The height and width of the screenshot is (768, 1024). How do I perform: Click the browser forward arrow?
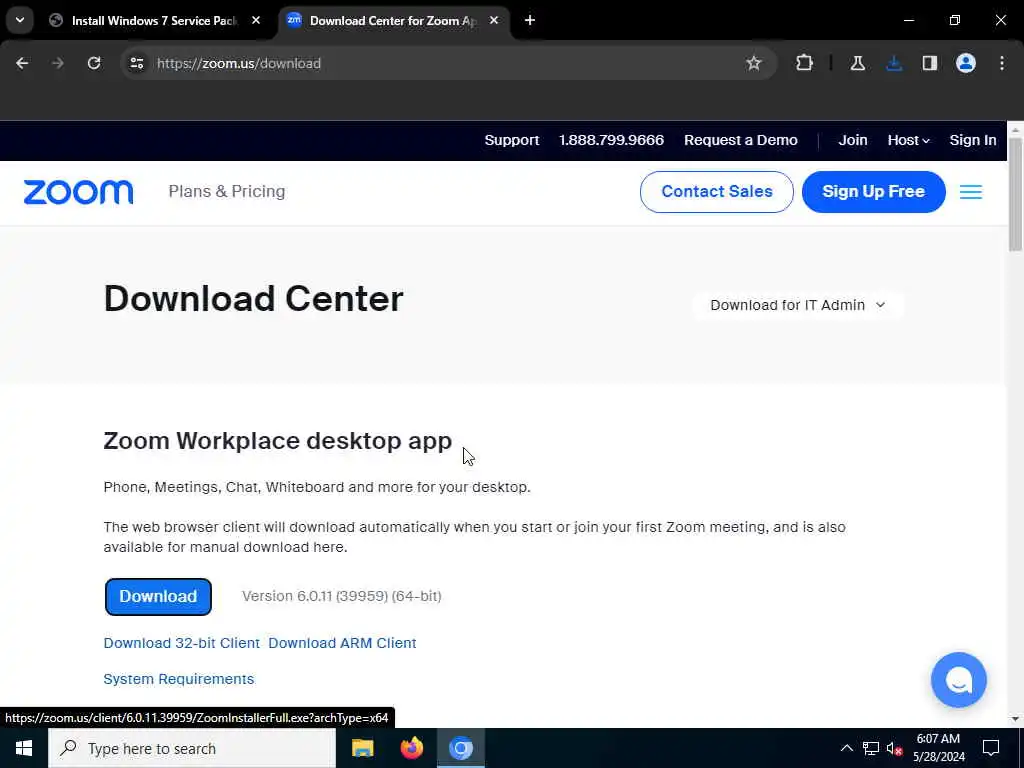click(58, 63)
